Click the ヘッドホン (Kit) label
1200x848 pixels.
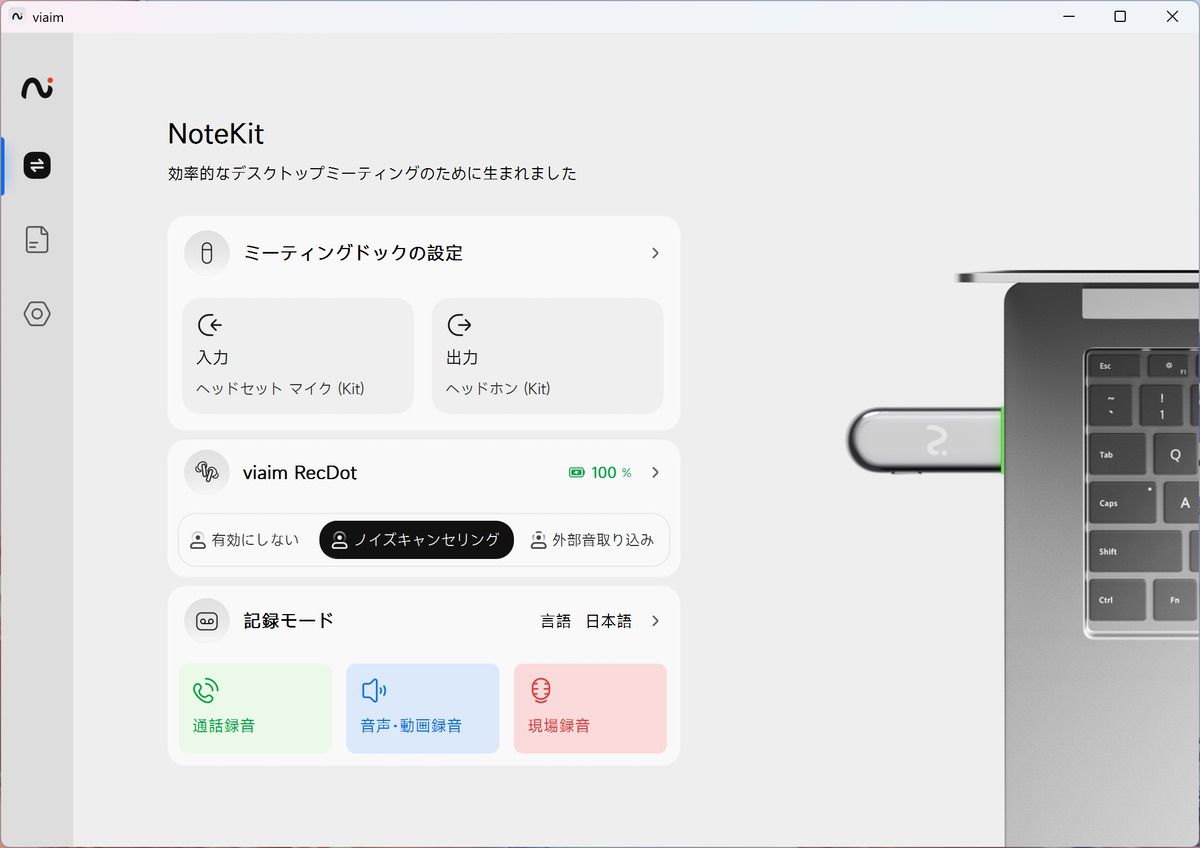click(498, 389)
